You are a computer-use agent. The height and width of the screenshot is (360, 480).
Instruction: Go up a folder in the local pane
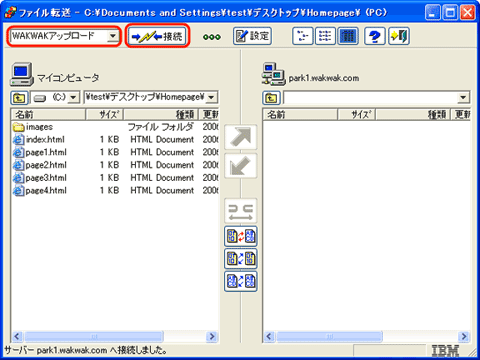[19, 98]
